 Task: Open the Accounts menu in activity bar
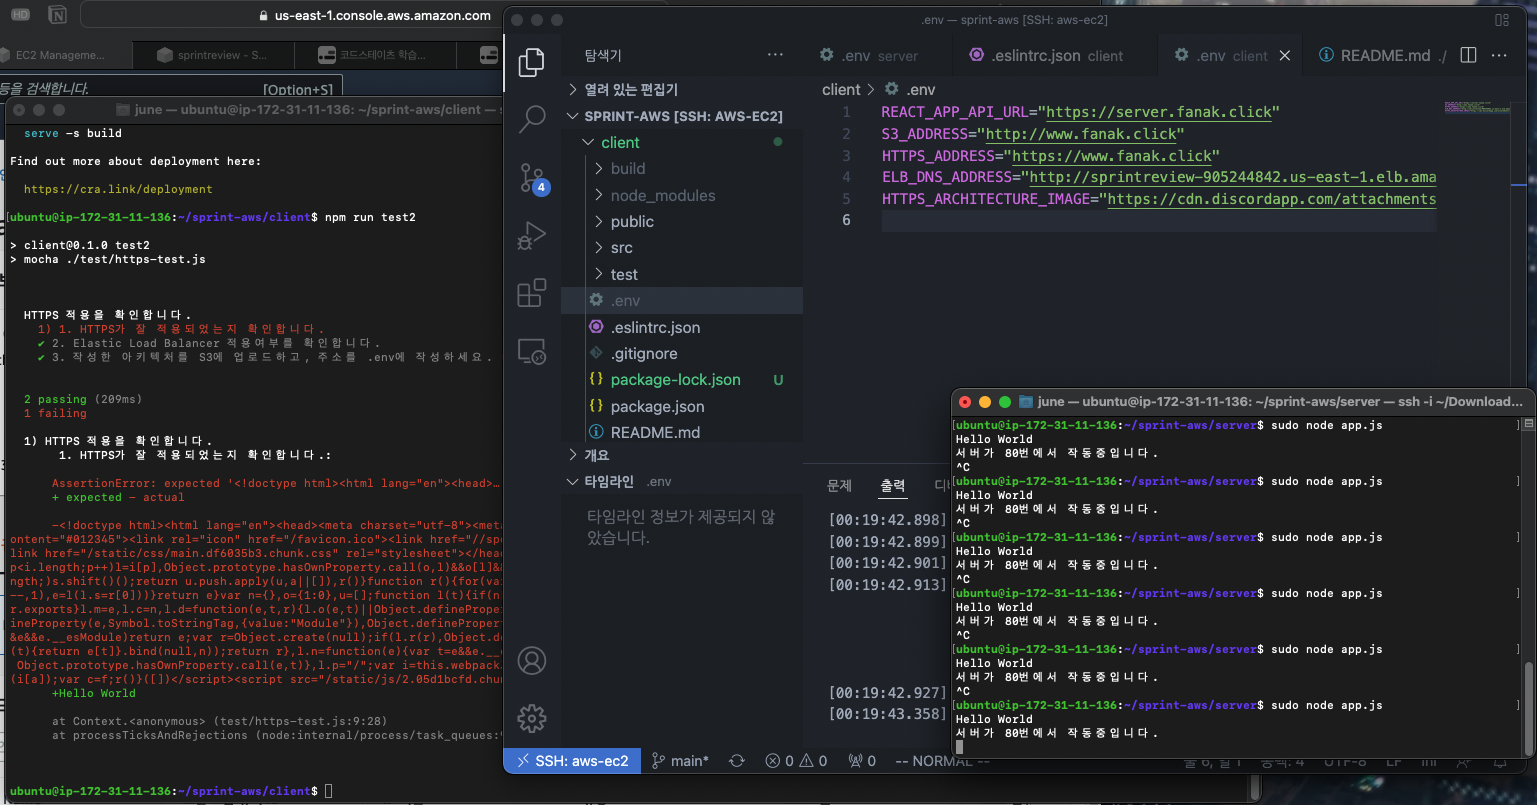coord(532,661)
